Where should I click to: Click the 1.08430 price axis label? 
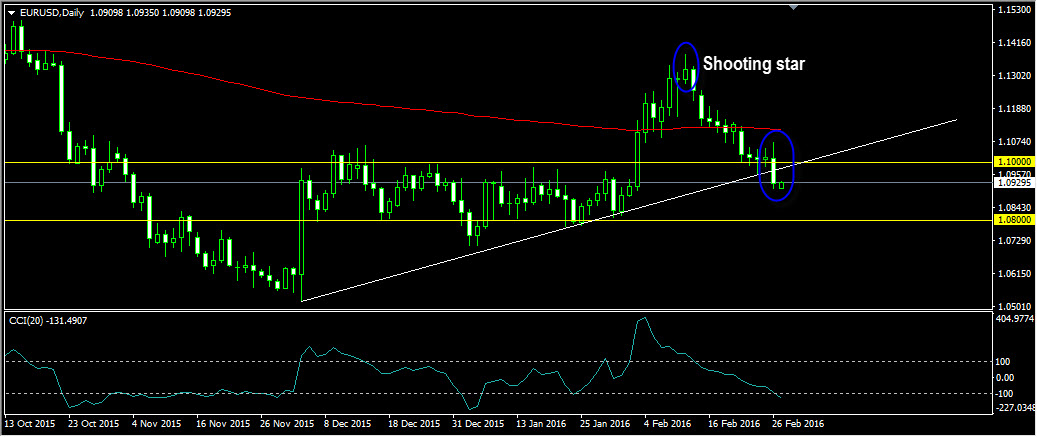pyautogui.click(x=1016, y=208)
